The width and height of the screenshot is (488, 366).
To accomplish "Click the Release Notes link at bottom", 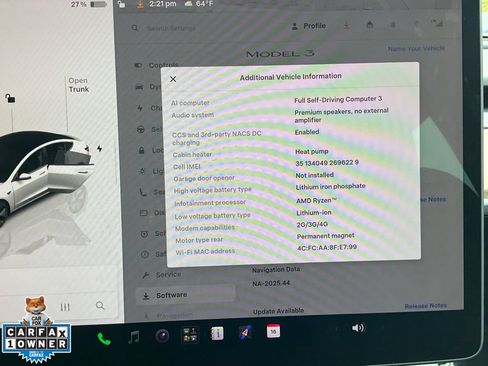I will click(426, 306).
